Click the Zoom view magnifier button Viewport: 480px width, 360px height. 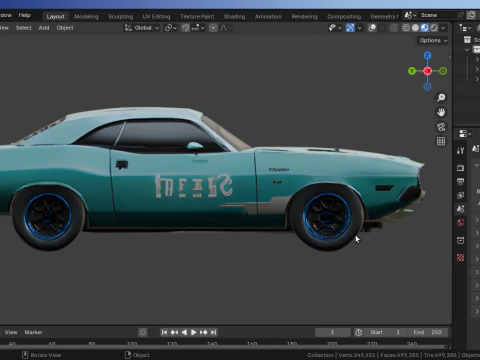(x=441, y=97)
